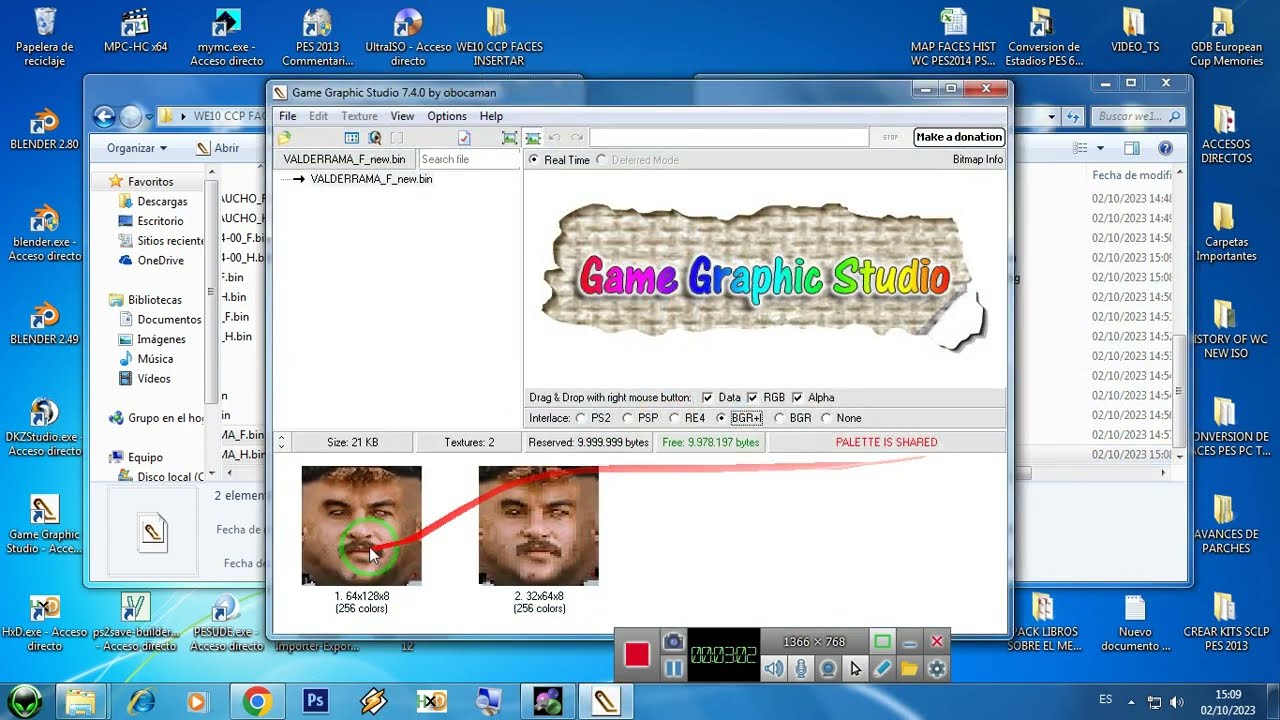Image resolution: width=1280 pixels, height=720 pixels.
Task: Toggle cursor capture in the recorder bar
Action: [x=855, y=669]
